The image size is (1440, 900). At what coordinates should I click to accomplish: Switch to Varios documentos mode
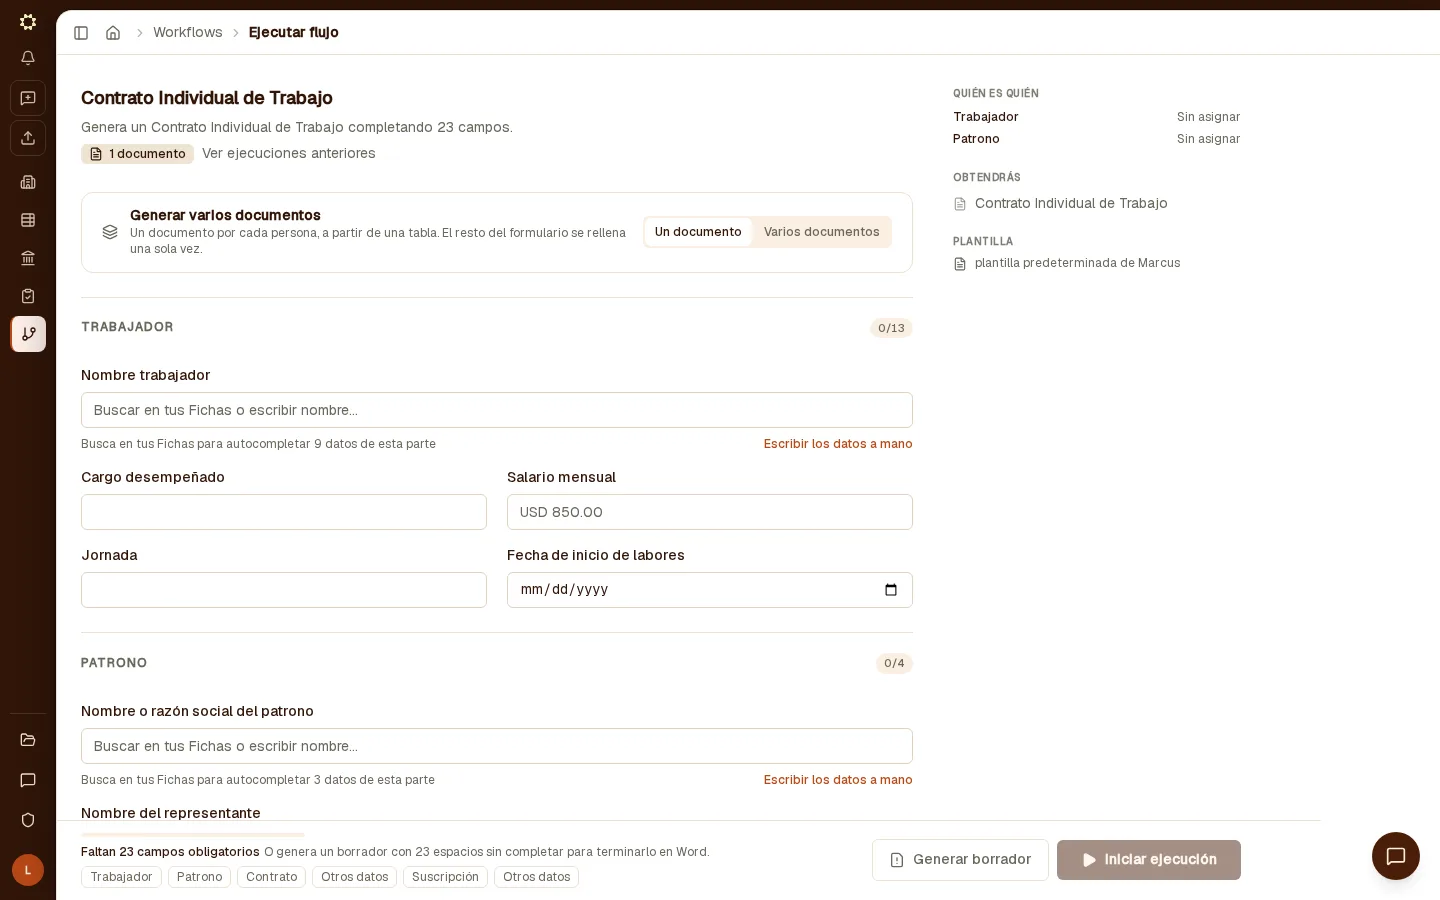822,232
